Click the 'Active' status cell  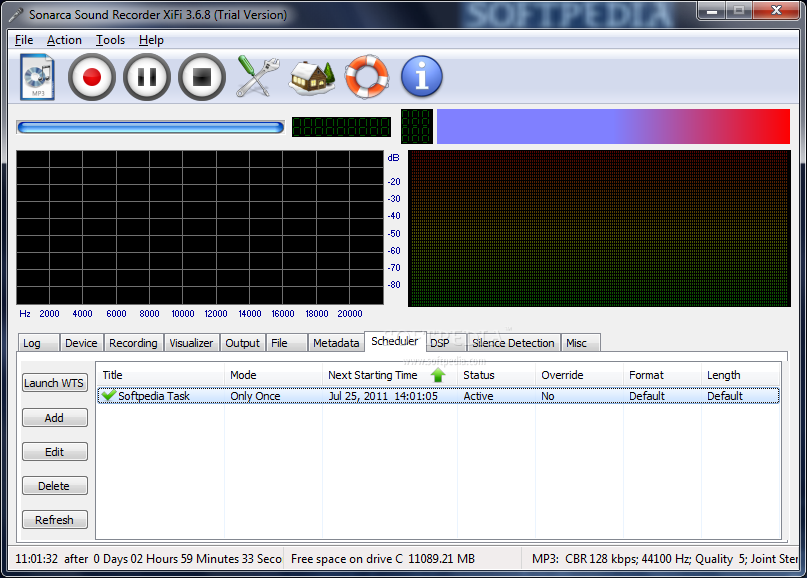478,396
